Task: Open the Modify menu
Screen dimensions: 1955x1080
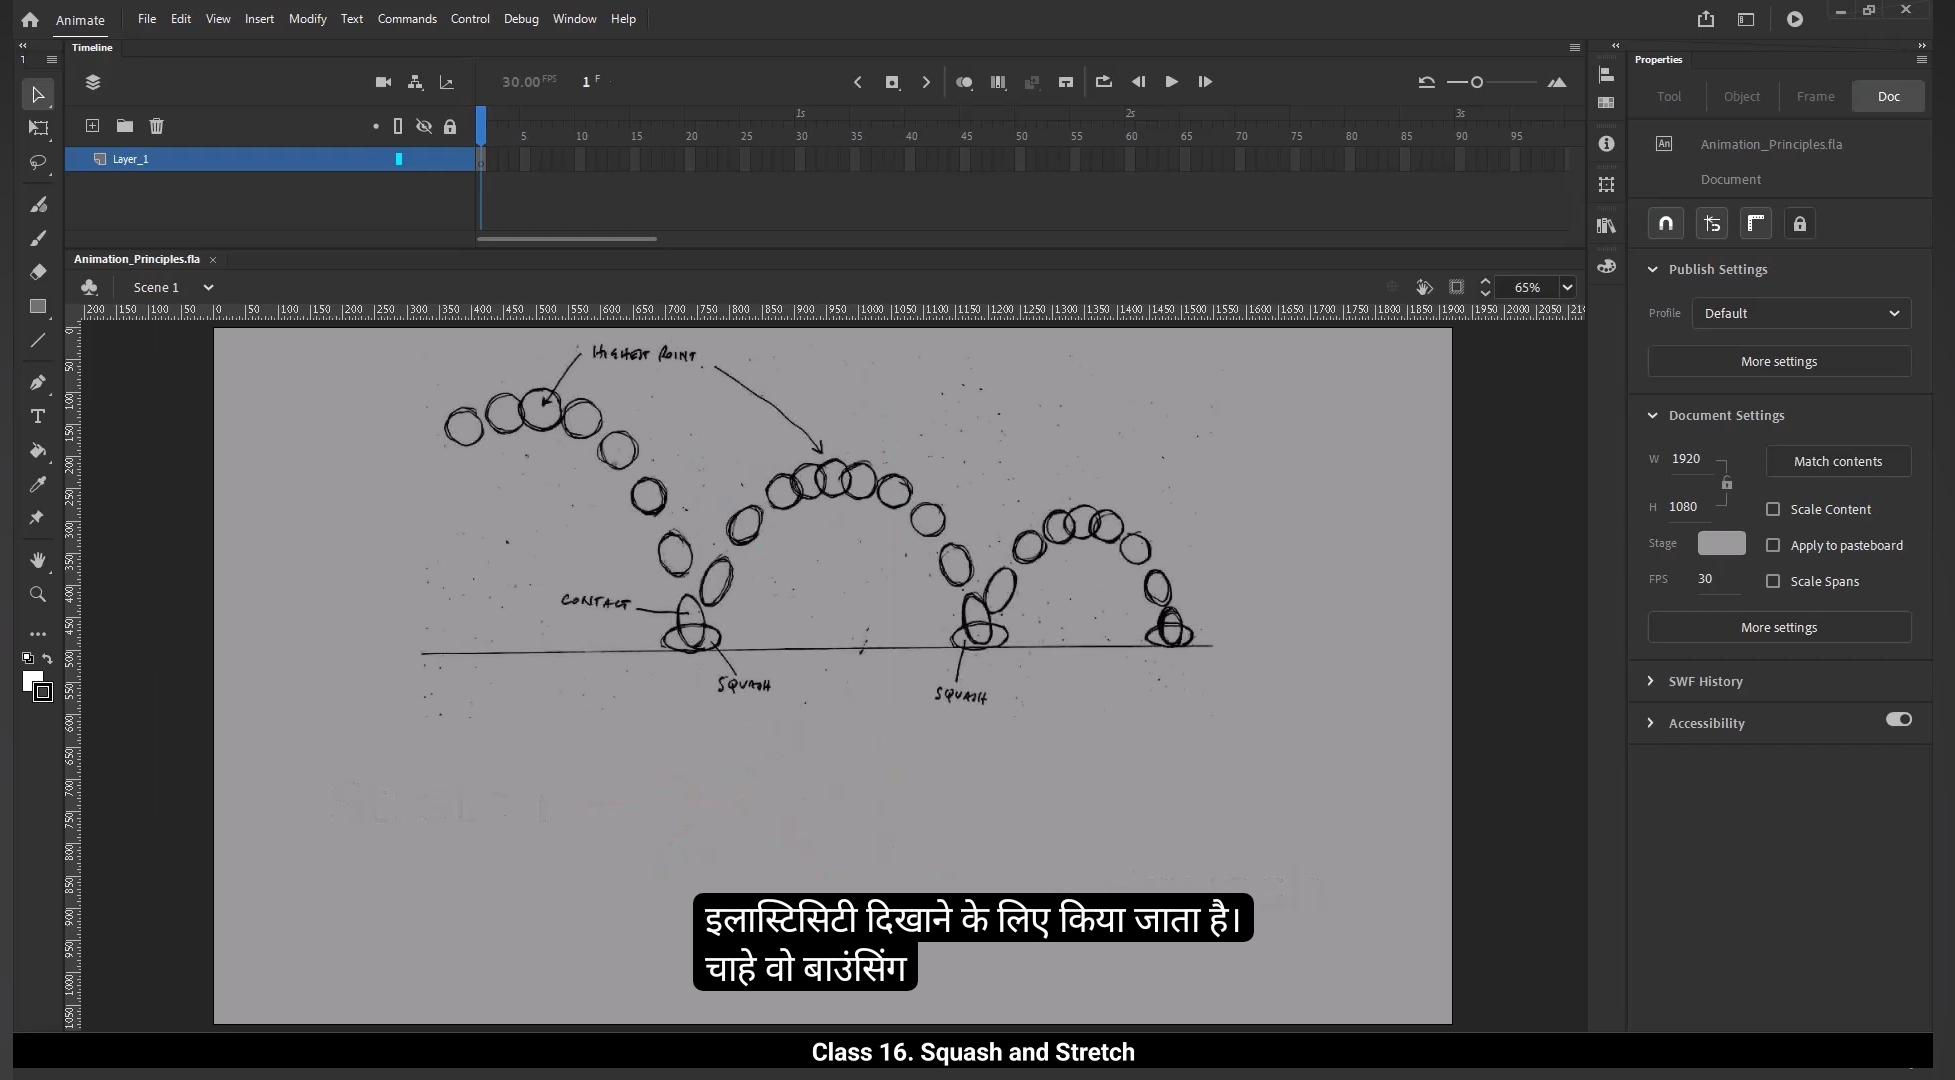Action: pos(307,19)
